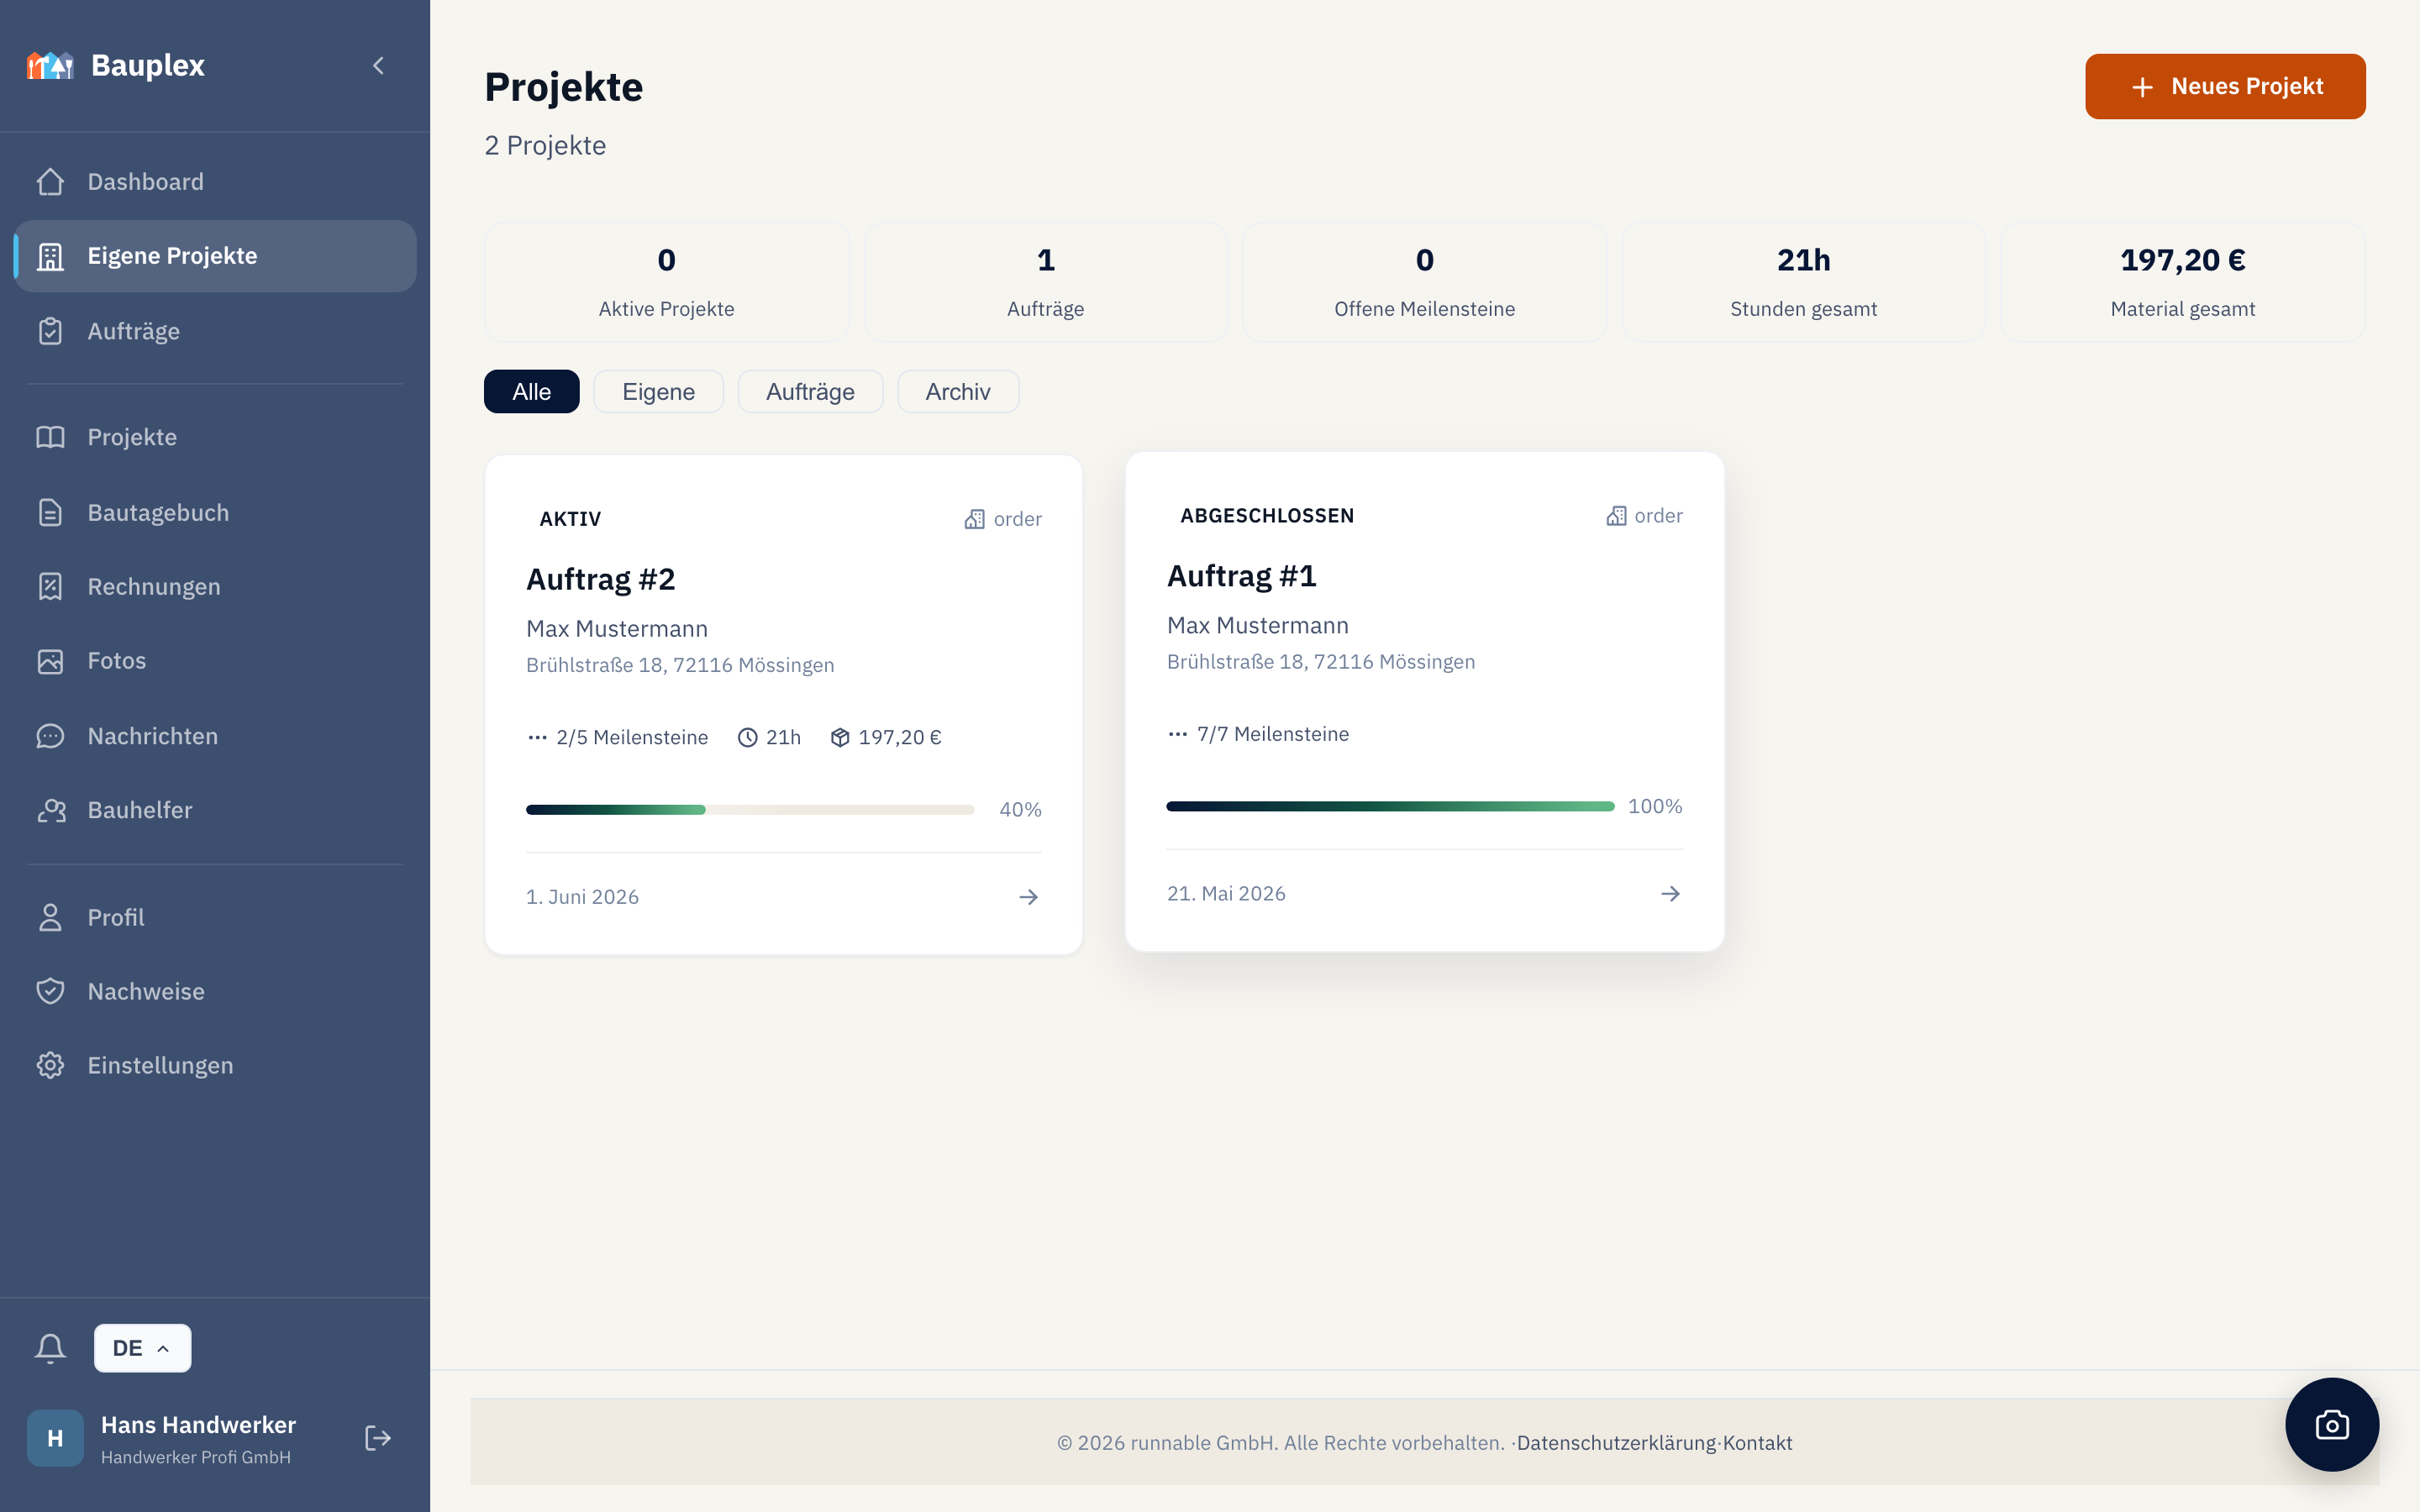The width and height of the screenshot is (2420, 1512).
Task: Click the logout icon beside Hans Handwerker
Action: click(378, 1438)
